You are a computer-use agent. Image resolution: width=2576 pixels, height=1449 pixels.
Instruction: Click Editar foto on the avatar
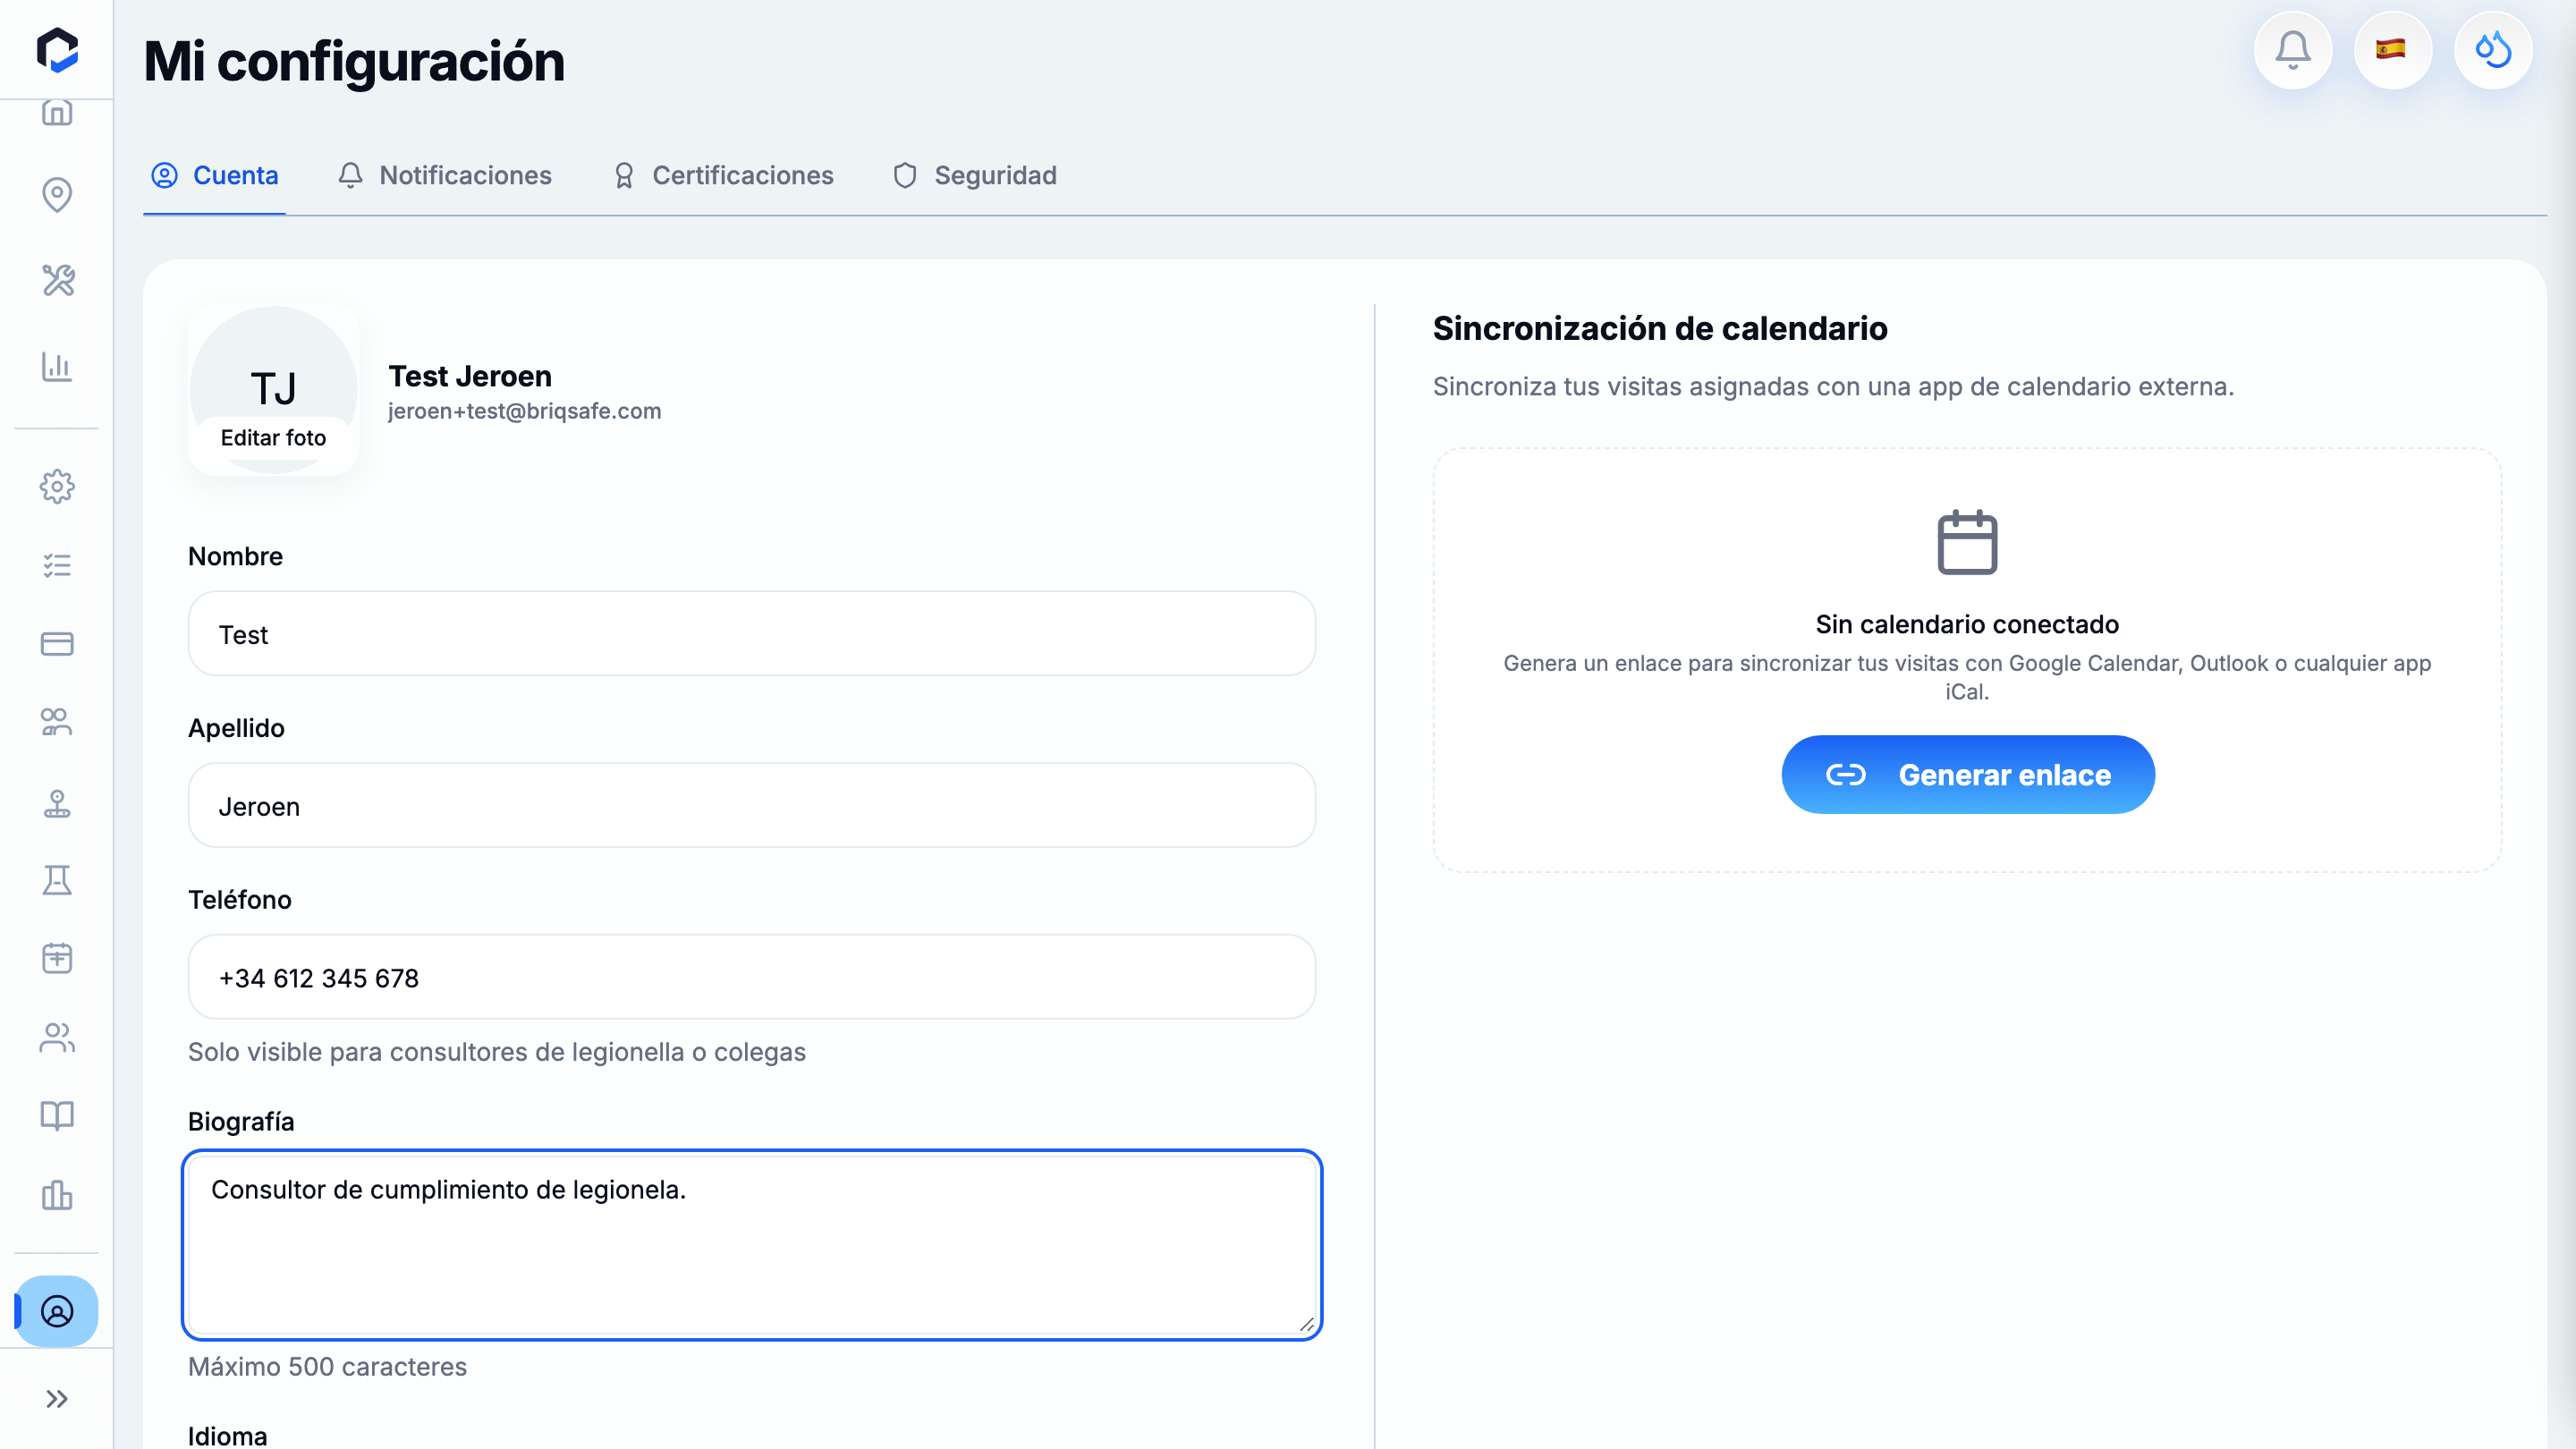(273, 438)
